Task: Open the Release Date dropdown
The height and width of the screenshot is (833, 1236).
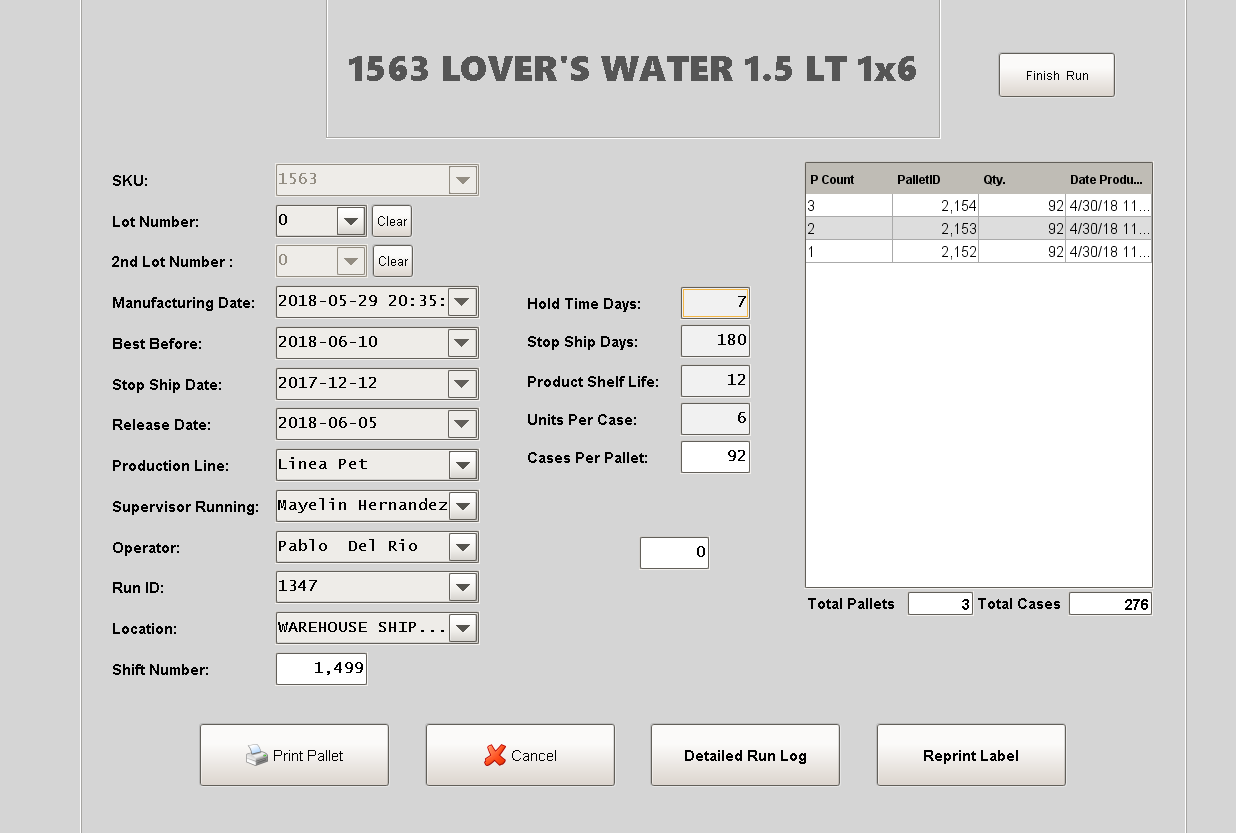Action: pos(462,424)
